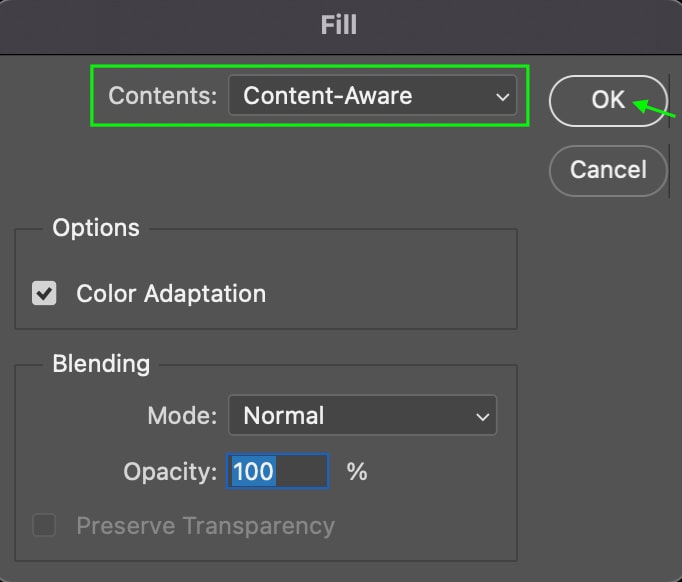682x582 pixels.
Task: Open the Contents dropdown showing Content-Aware
Action: [372, 95]
